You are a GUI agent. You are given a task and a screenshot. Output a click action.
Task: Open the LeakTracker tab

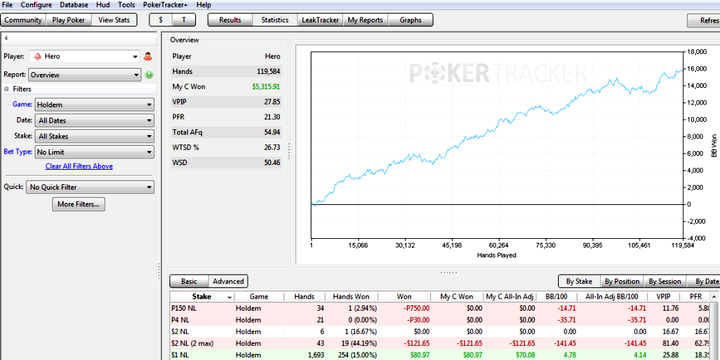(320, 20)
